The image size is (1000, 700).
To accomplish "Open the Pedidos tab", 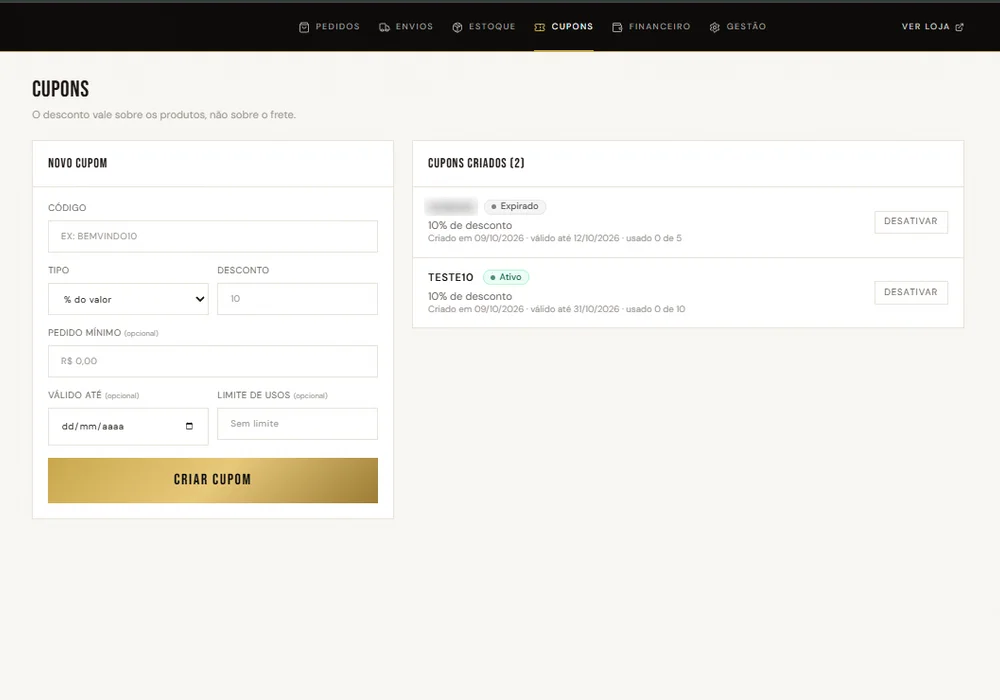I will point(329,27).
